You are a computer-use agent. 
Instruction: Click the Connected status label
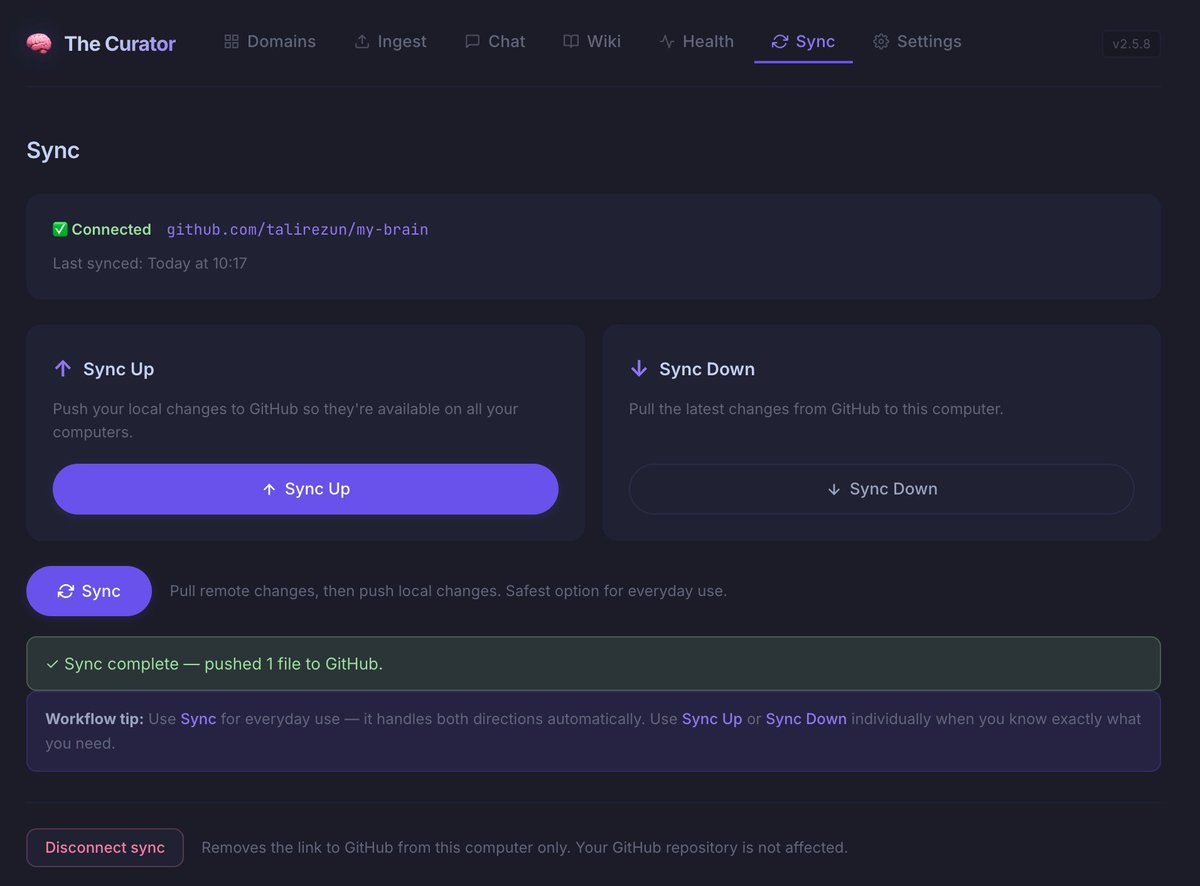[111, 229]
